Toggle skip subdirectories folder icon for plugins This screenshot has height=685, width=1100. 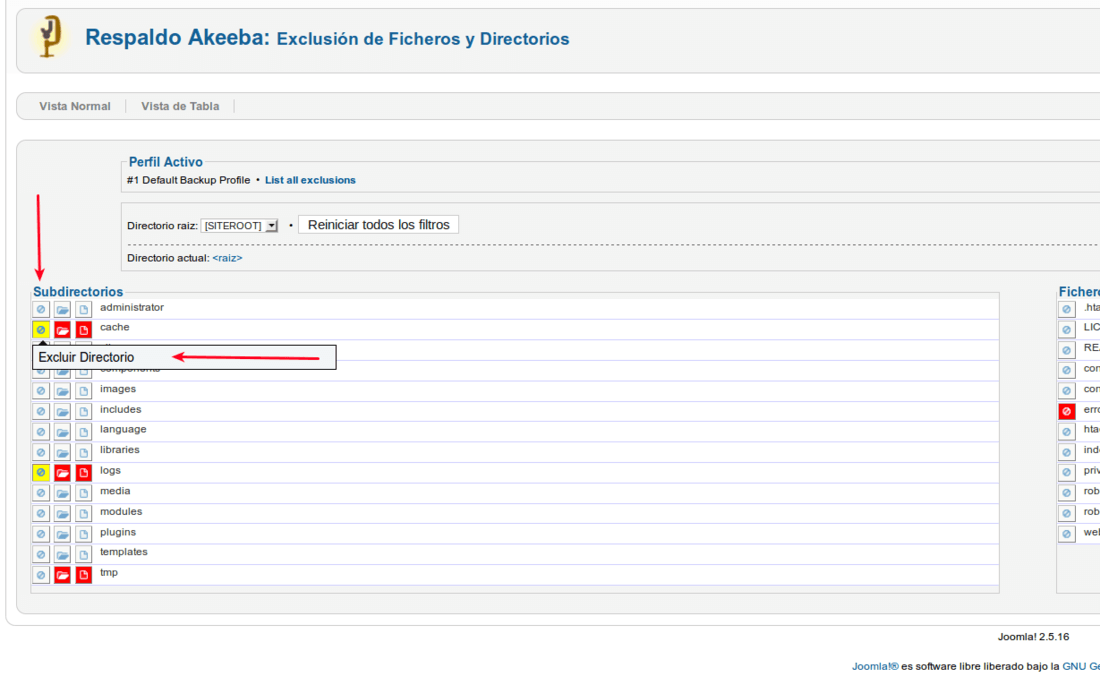click(62, 534)
